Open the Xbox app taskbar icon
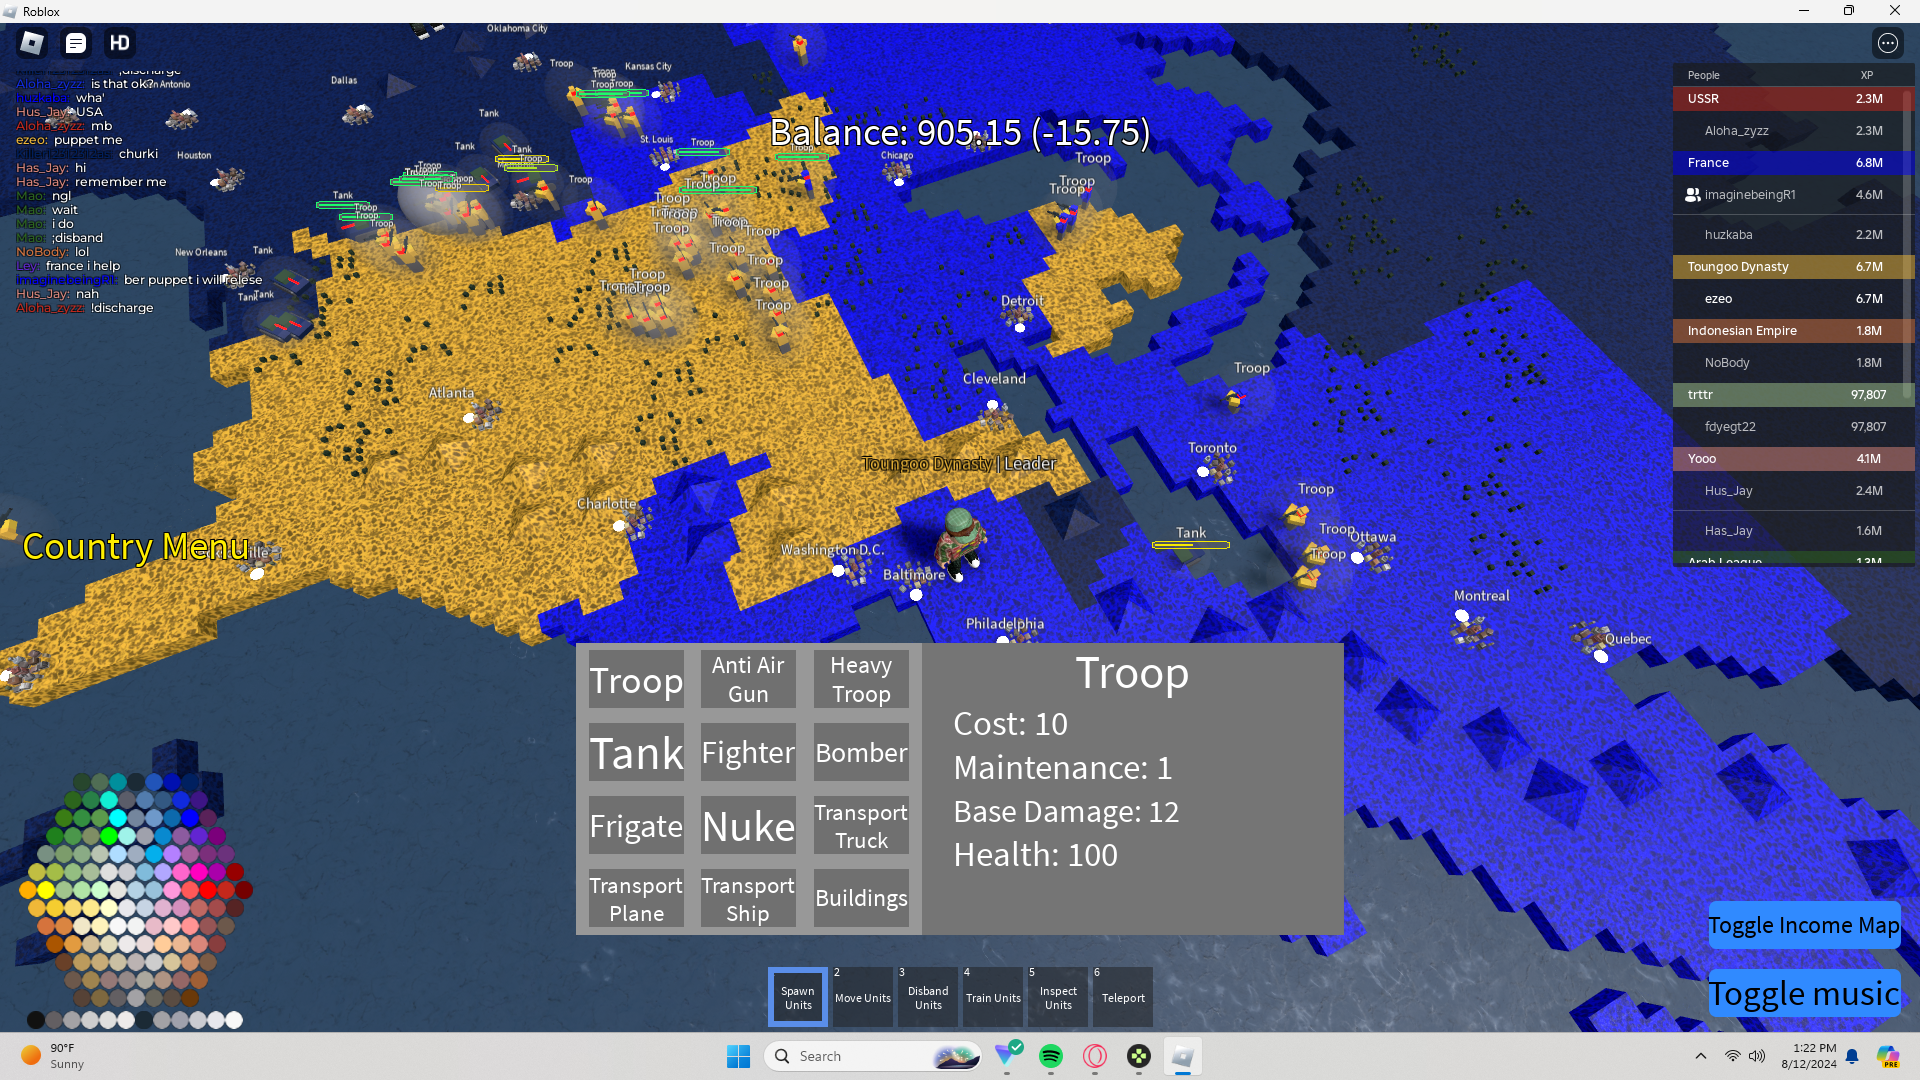 click(x=1139, y=1056)
